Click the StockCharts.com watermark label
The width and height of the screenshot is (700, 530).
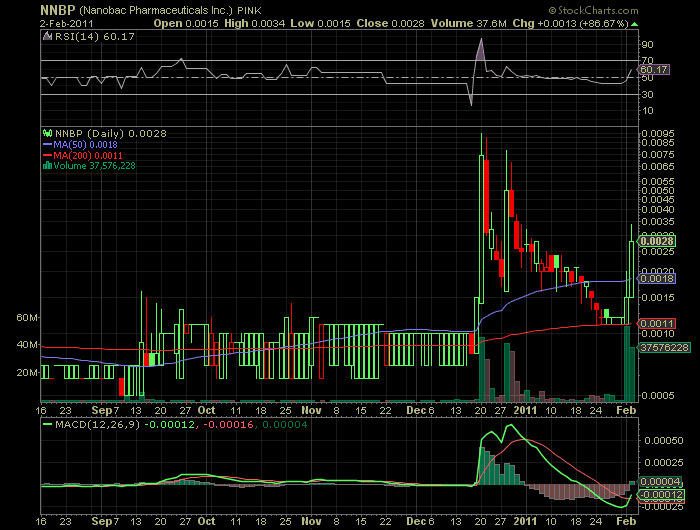(x=593, y=10)
